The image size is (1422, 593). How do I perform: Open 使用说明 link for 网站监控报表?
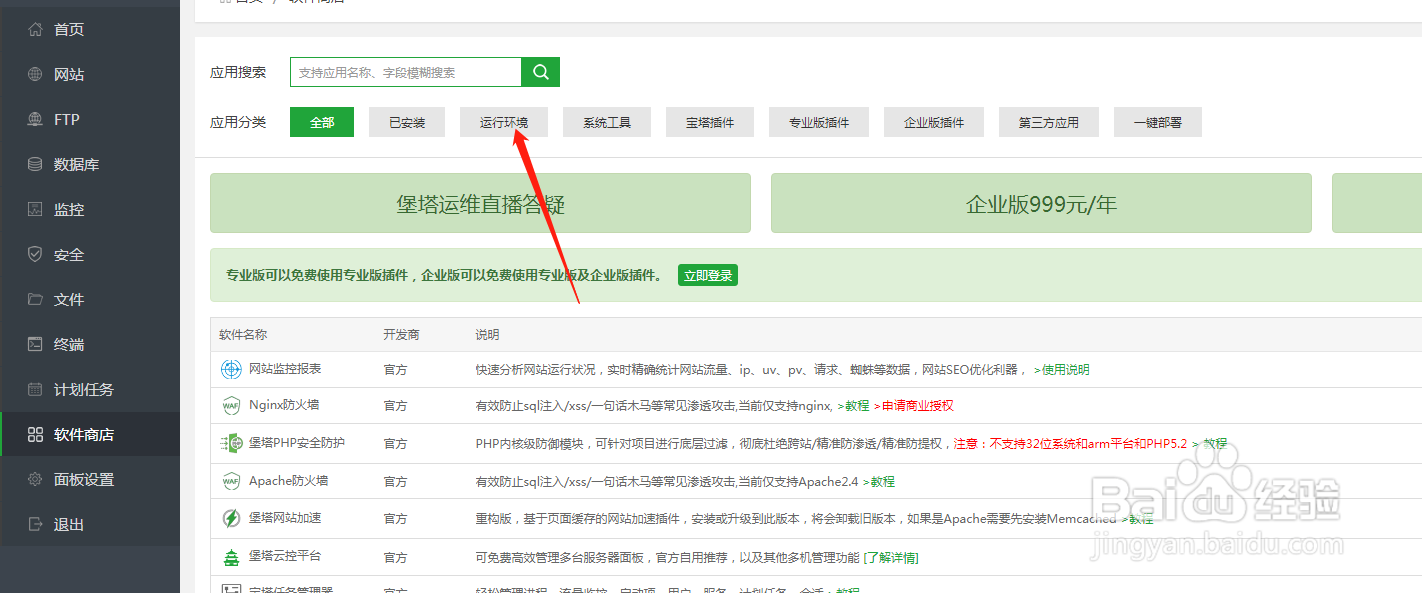[1066, 369]
